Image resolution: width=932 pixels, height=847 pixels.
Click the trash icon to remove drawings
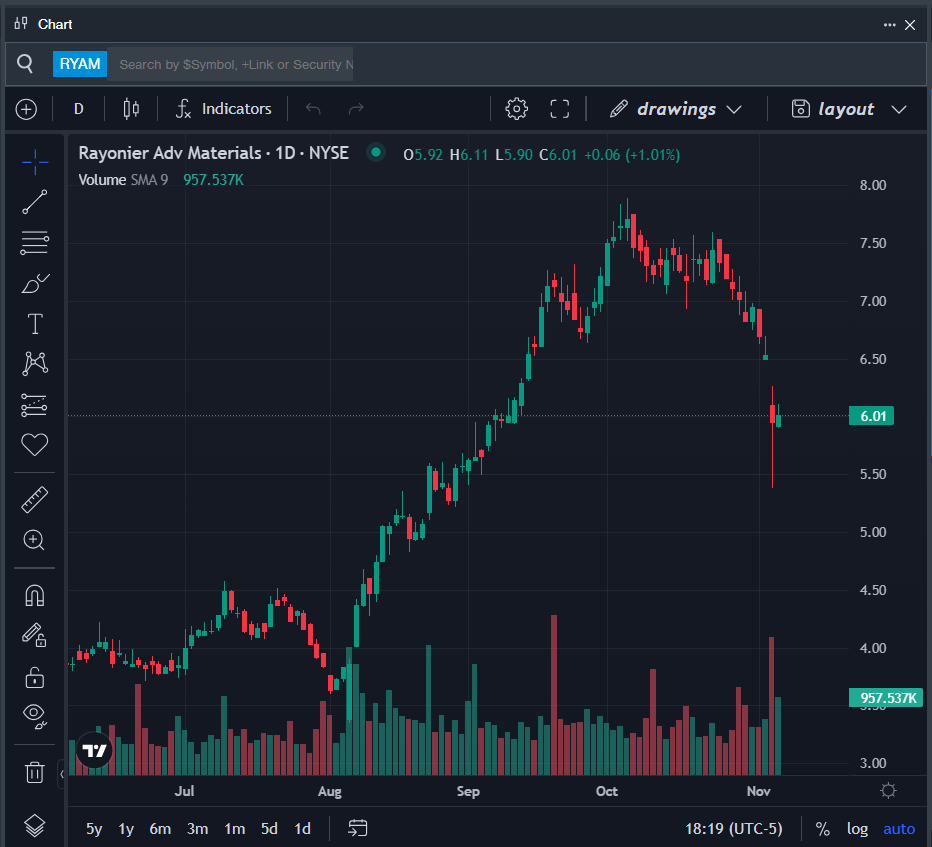click(35, 772)
